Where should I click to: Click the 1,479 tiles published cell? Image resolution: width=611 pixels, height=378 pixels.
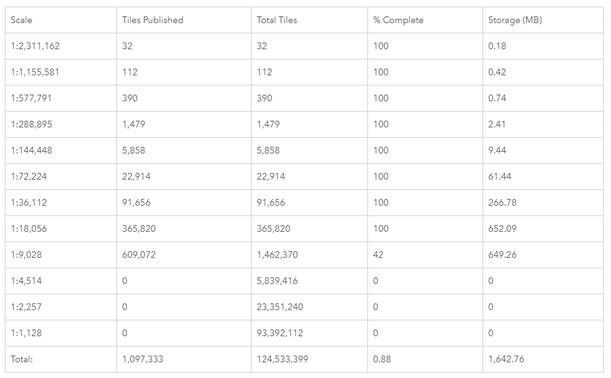(x=184, y=124)
